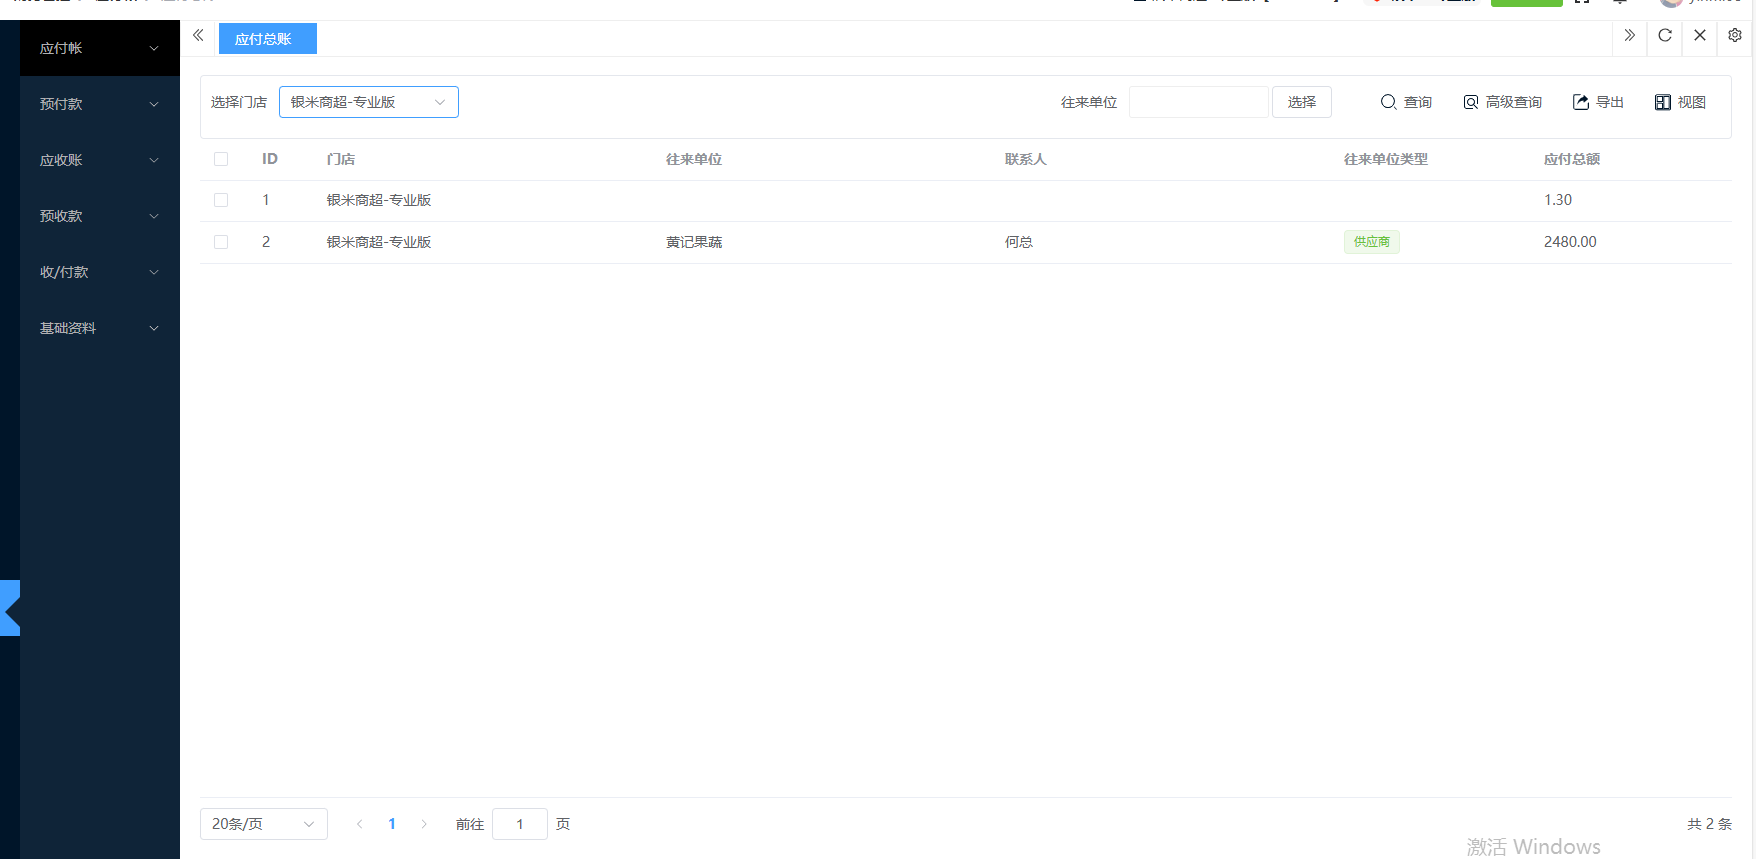Open the 视图 view layout options
This screenshot has width=1756, height=859.
coord(1680,102)
